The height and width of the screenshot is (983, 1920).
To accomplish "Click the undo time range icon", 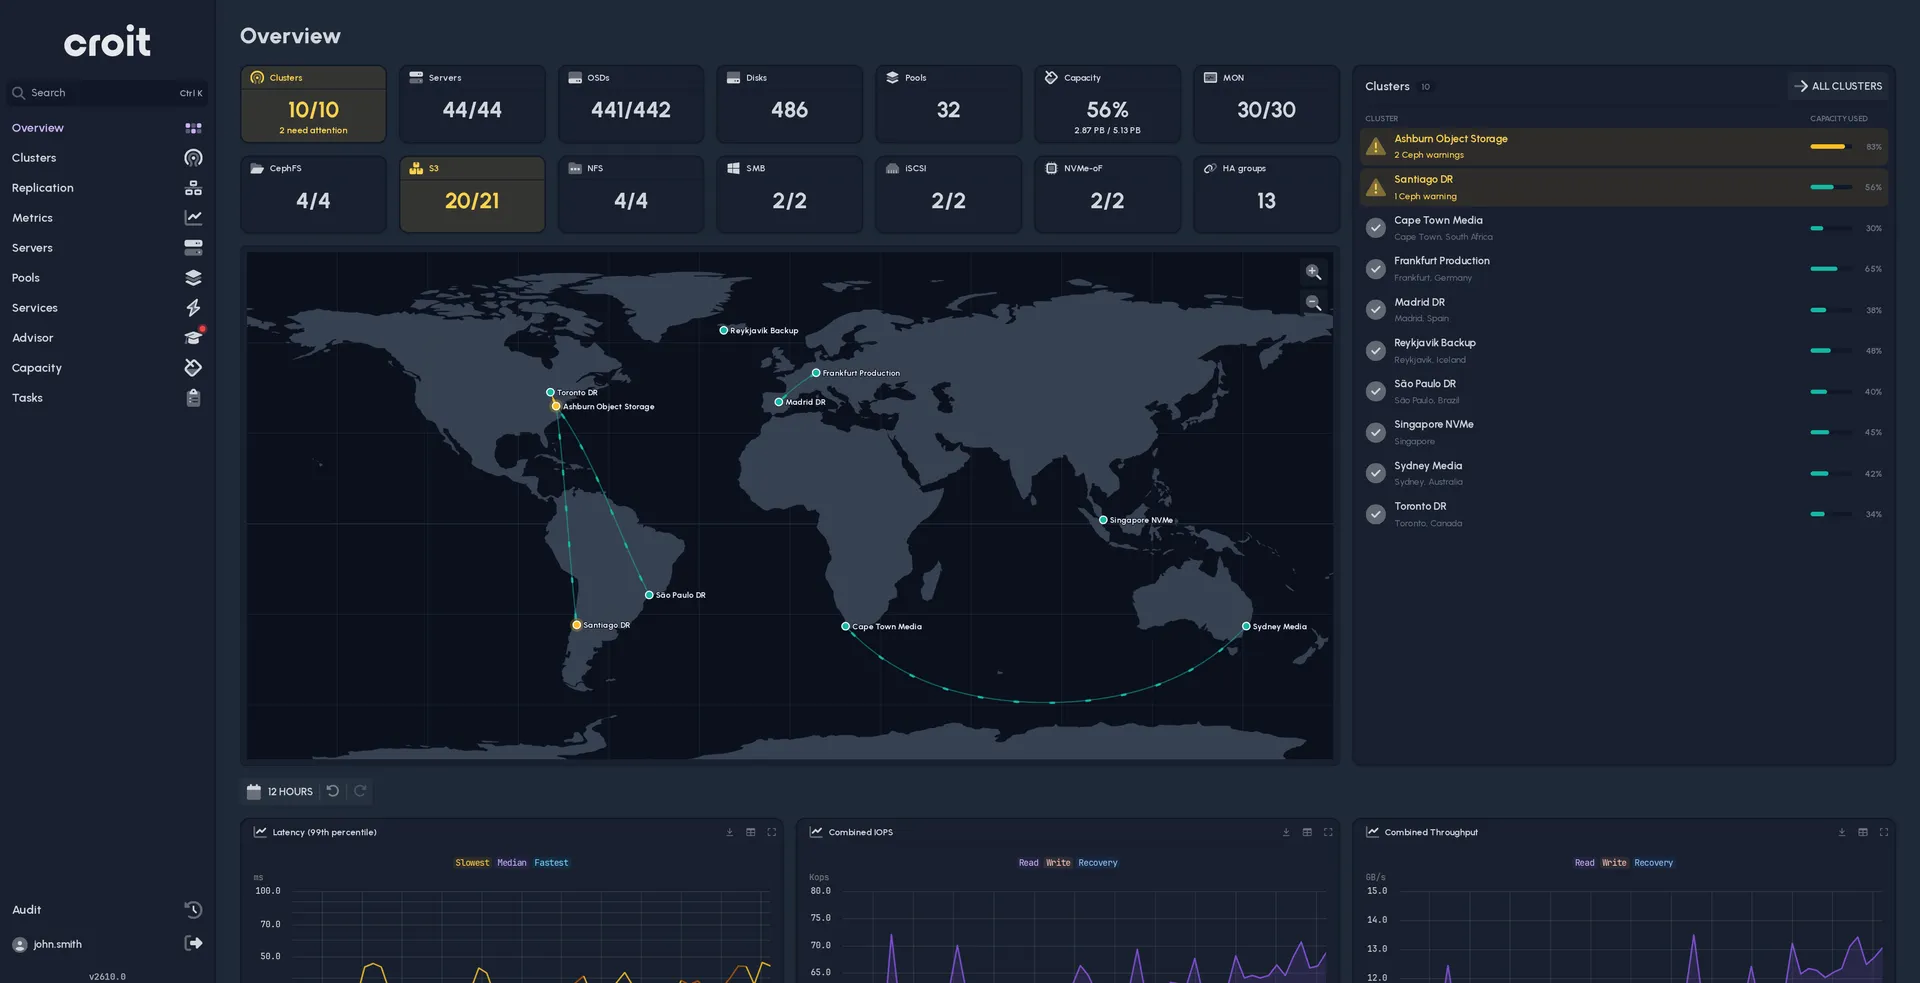I will point(333,791).
